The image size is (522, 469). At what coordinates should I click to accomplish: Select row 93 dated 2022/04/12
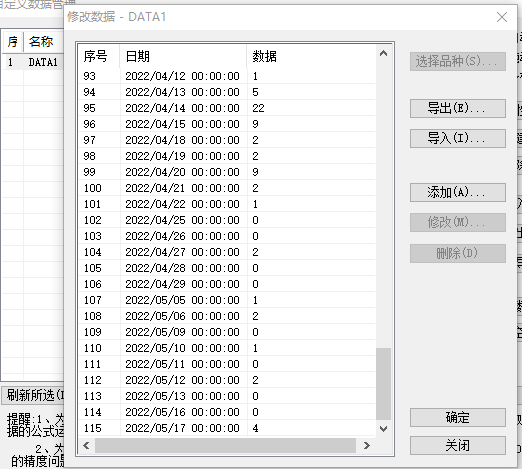click(x=227, y=76)
